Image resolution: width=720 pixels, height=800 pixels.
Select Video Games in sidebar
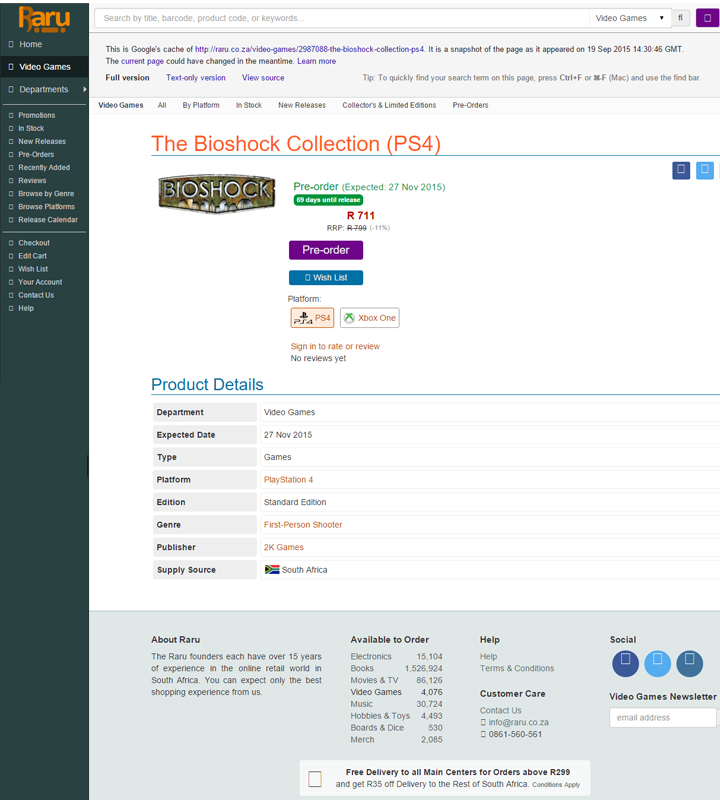coord(44,67)
